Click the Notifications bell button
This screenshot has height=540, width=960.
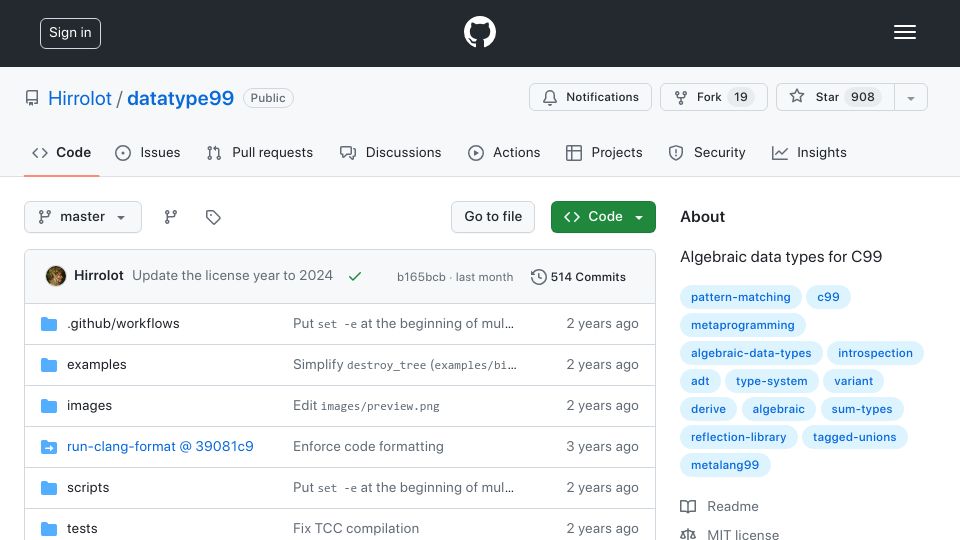coord(590,97)
